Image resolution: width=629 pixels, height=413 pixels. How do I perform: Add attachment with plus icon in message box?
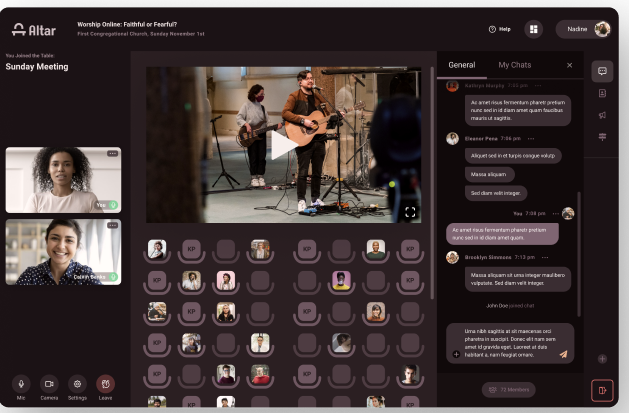pos(457,354)
